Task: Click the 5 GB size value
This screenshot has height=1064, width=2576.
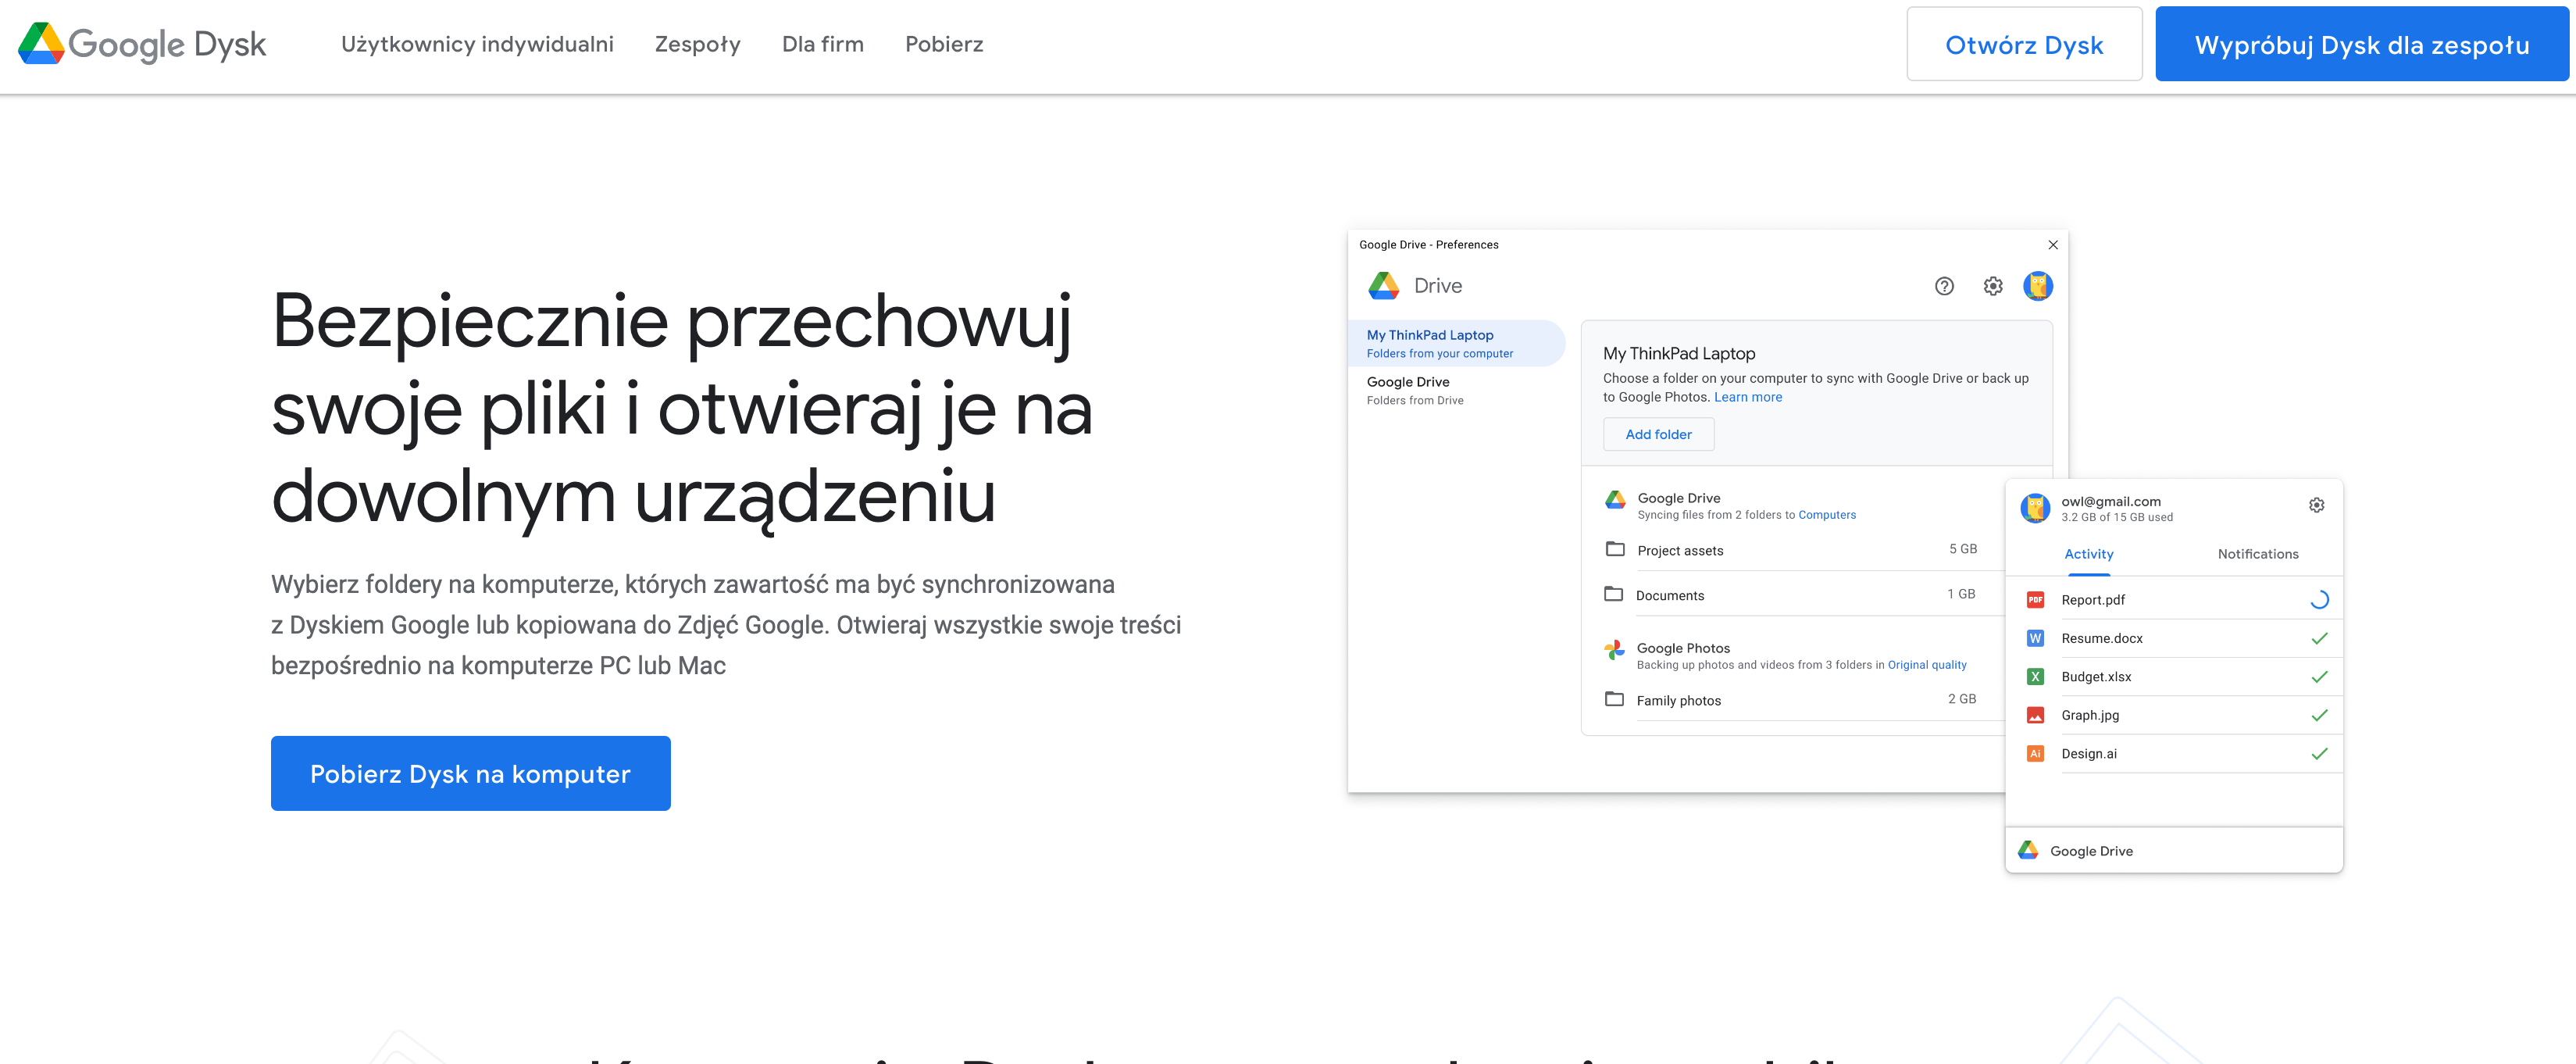Action: click(x=1962, y=549)
